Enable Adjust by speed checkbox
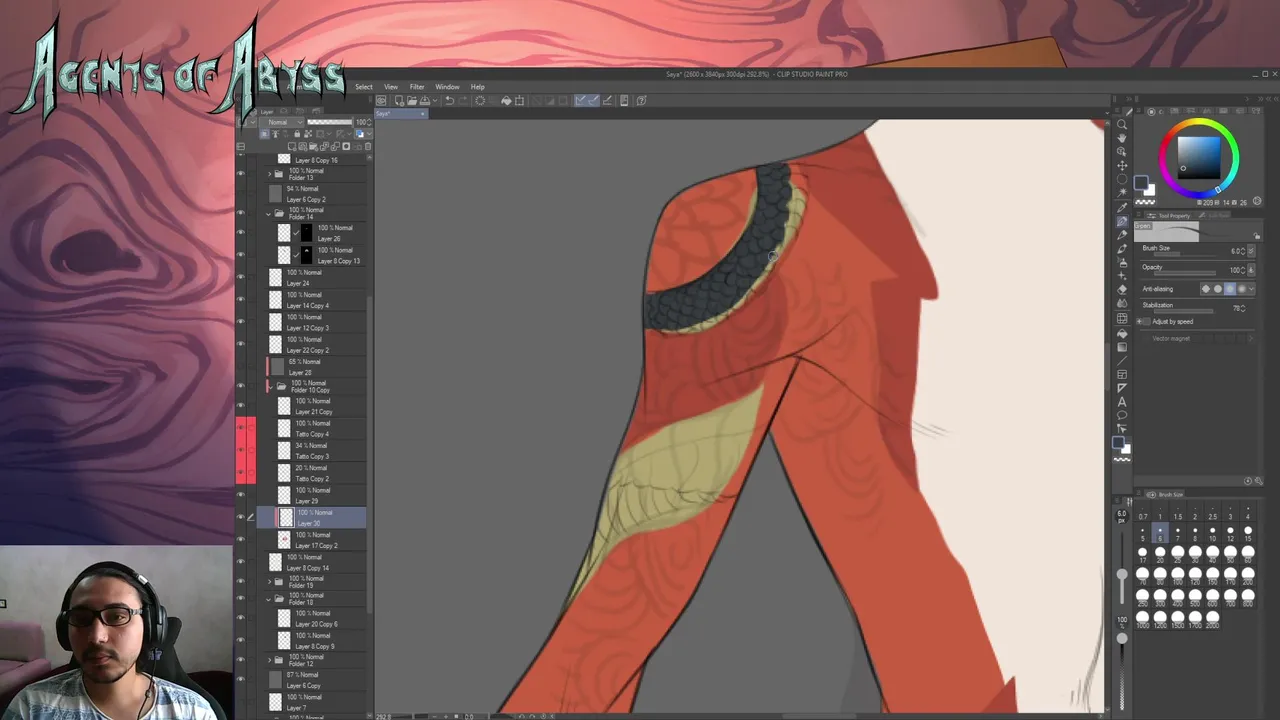This screenshot has height=720, width=1280. 1146,322
